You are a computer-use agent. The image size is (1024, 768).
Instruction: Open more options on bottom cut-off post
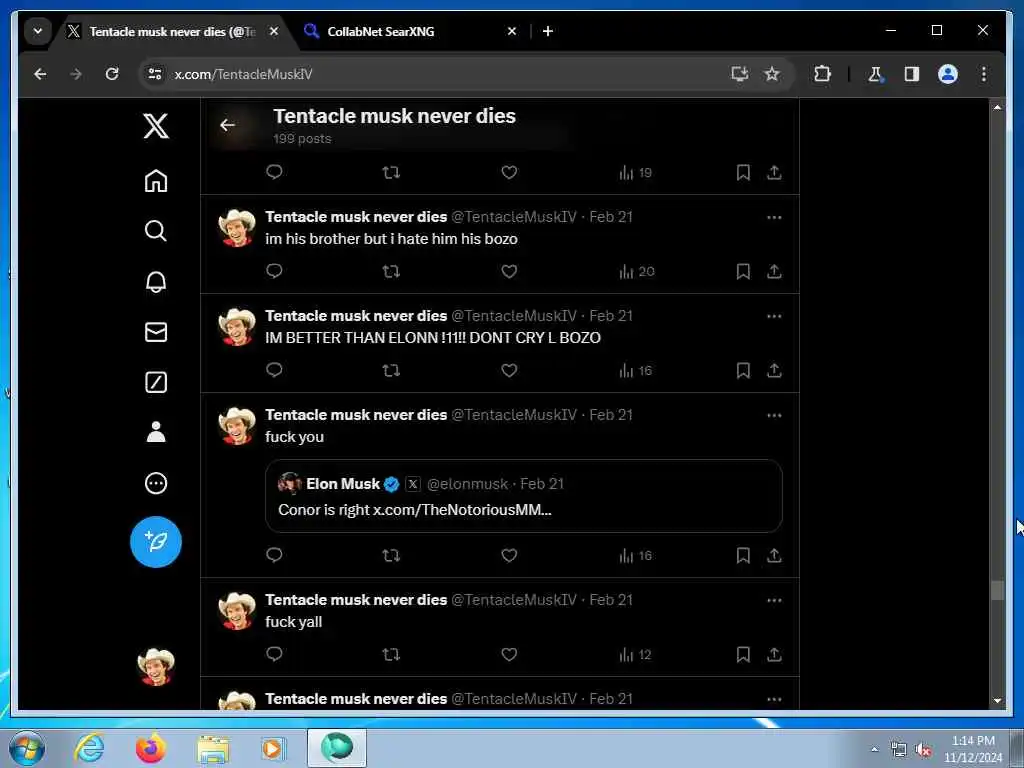point(774,699)
